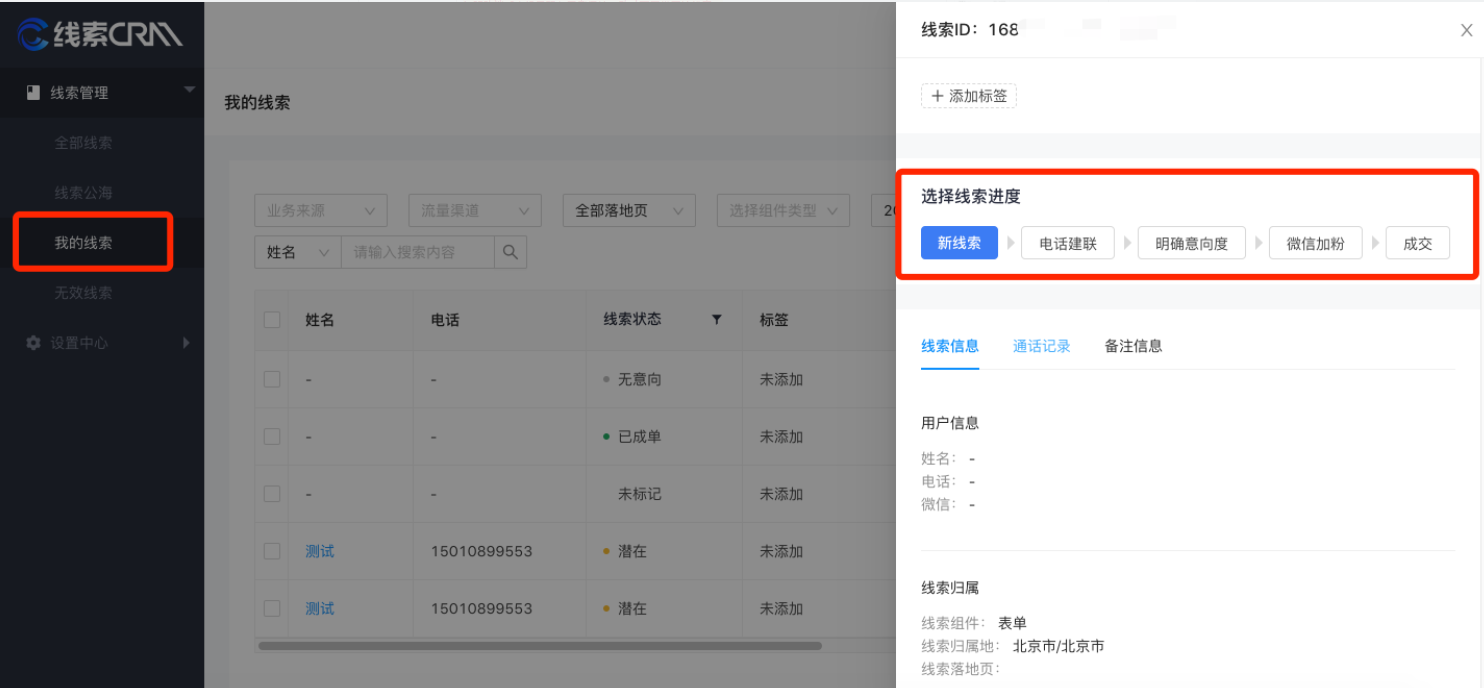Viewport: 1484px width, 688px height.
Task: Click the search magnifier icon
Action: click(x=510, y=252)
